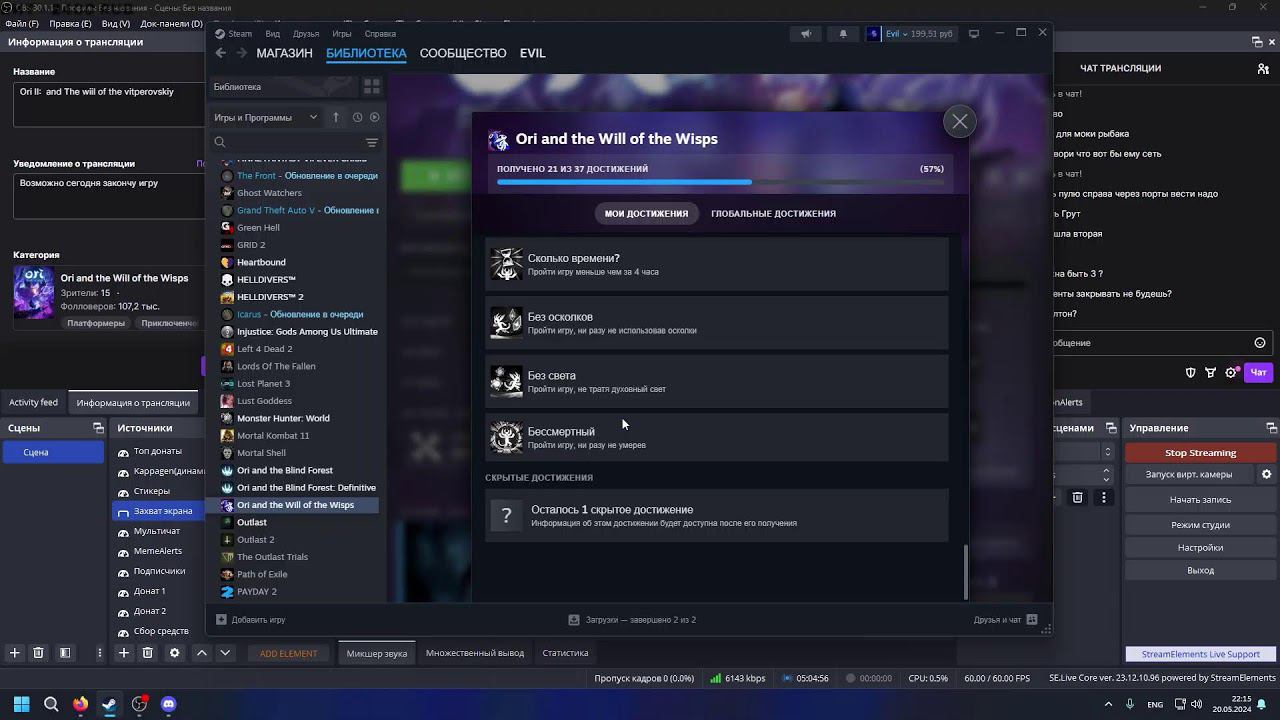Click the hidden achievement question mark
Screen dimensions: 1280x720
[x=506, y=515]
